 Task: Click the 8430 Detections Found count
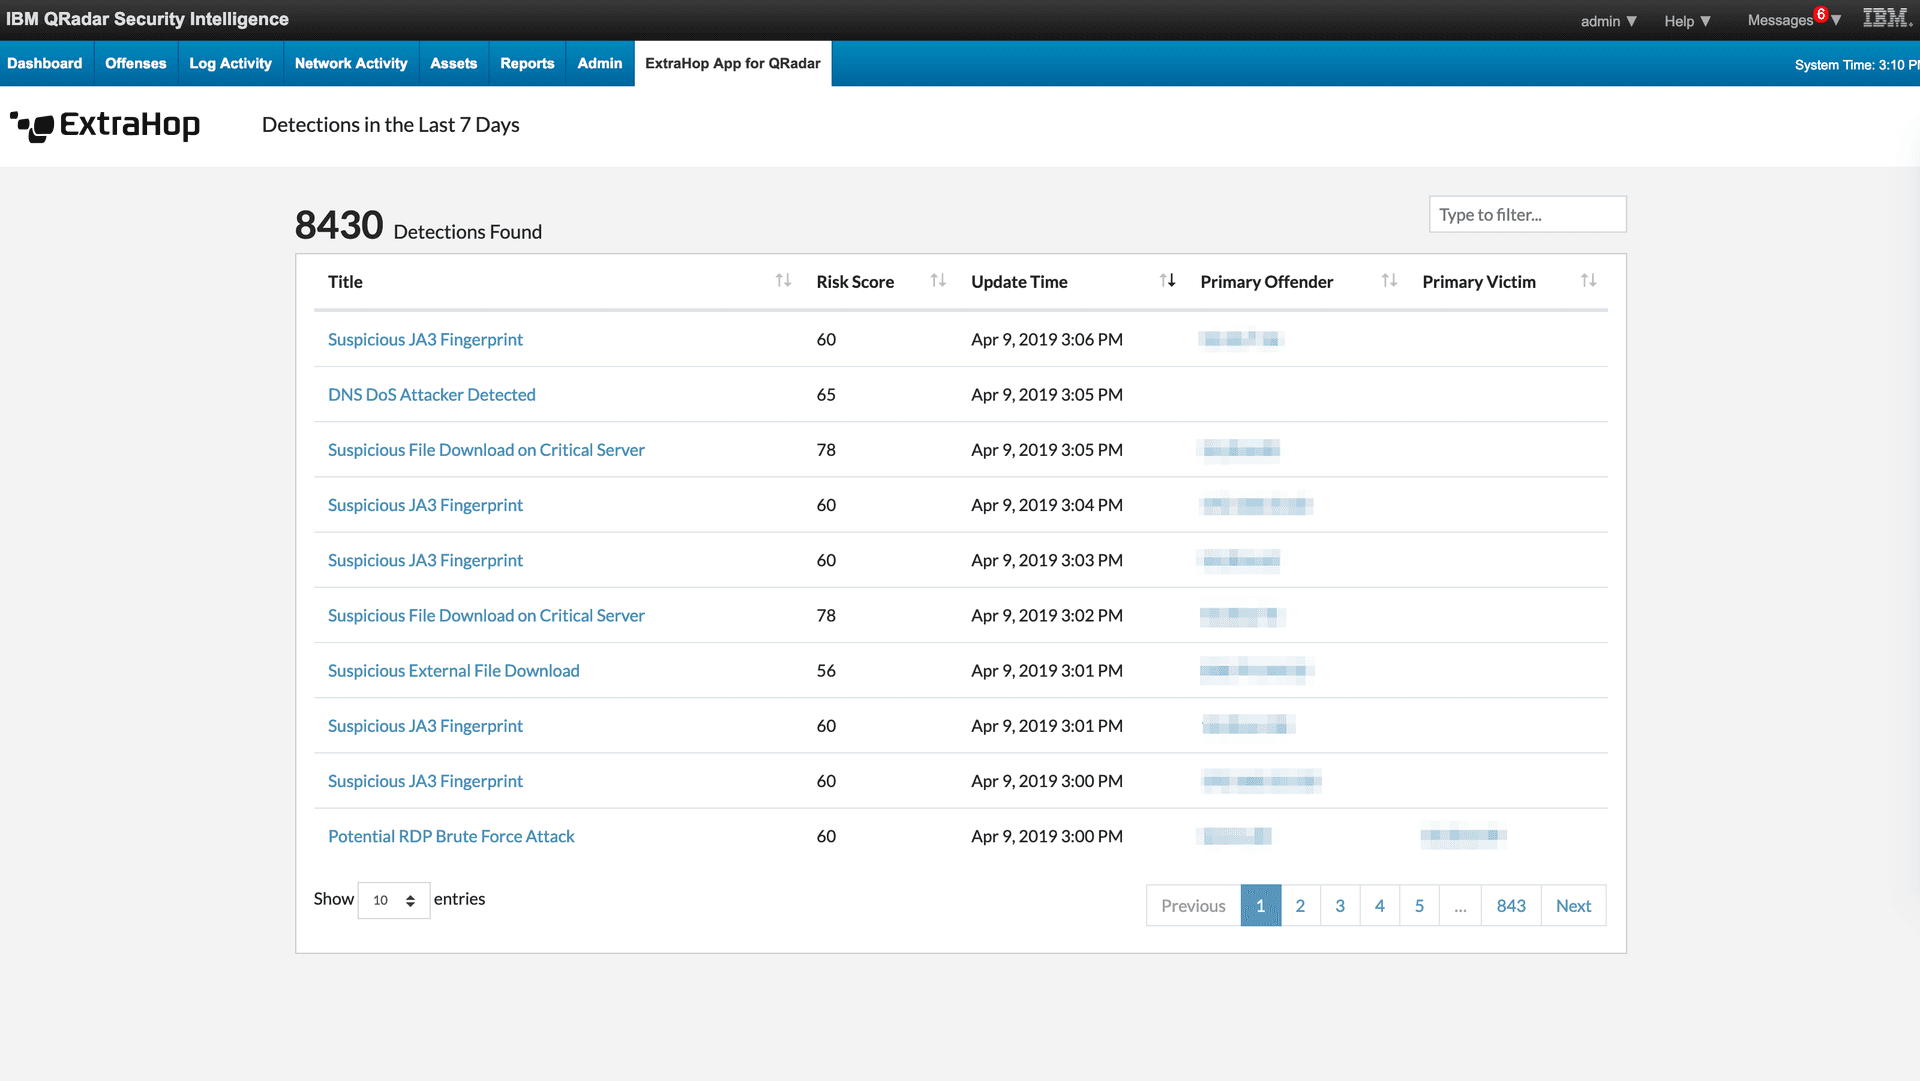click(x=418, y=226)
